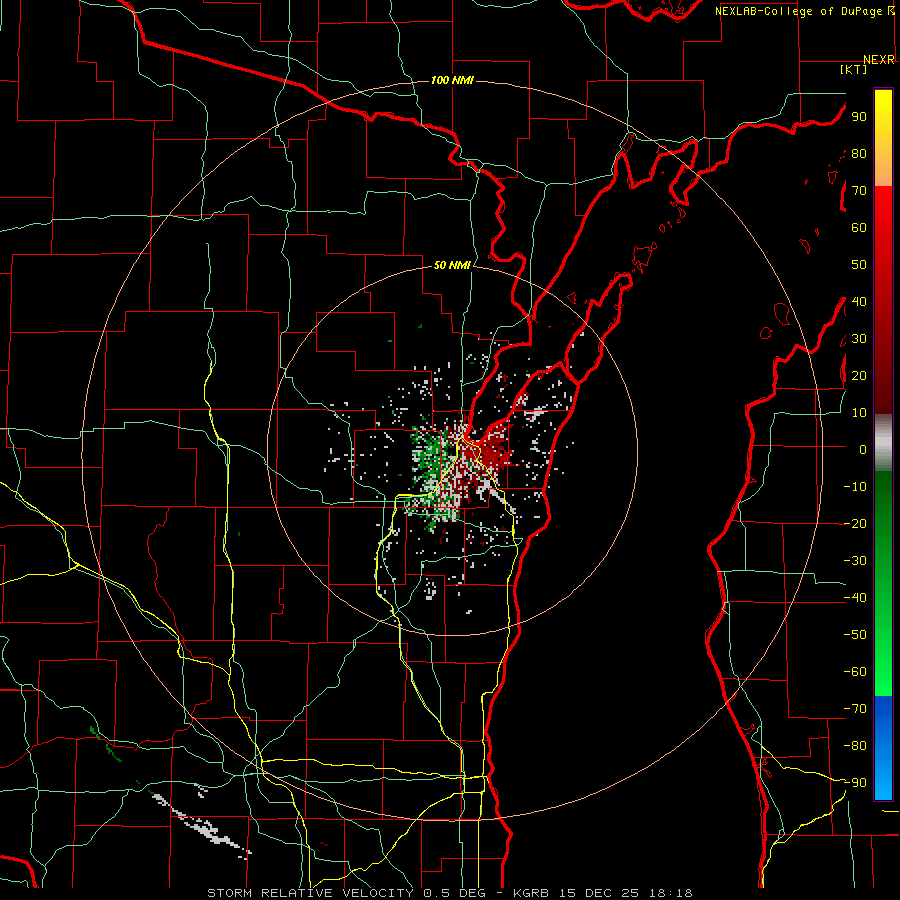The width and height of the screenshot is (900, 900).
Task: Select the -90 knot scale label
Action: pos(855,783)
